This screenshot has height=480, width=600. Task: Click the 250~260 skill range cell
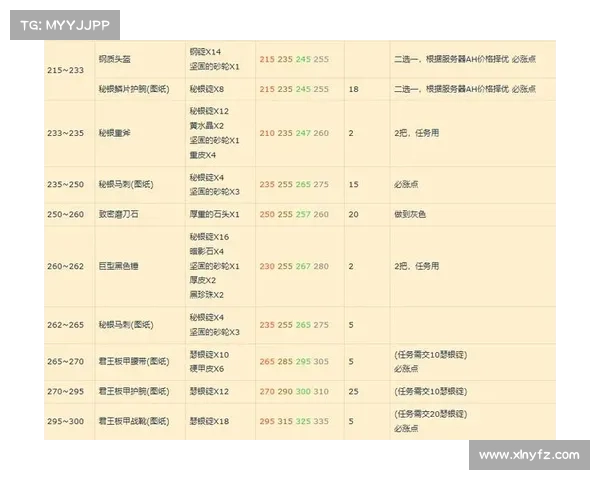point(67,215)
